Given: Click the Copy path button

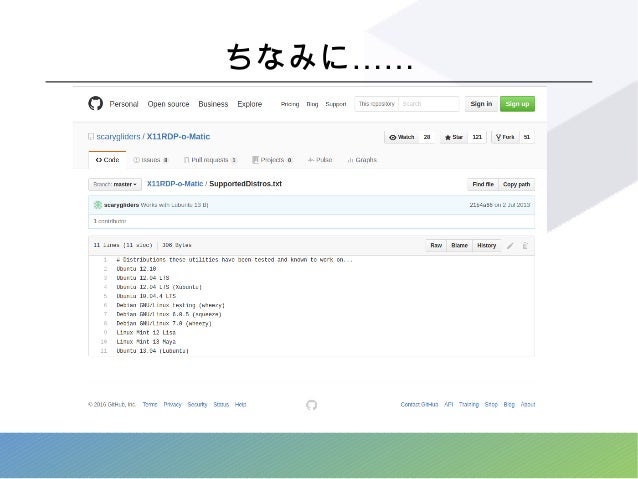Looking at the screenshot, I should tap(516, 184).
